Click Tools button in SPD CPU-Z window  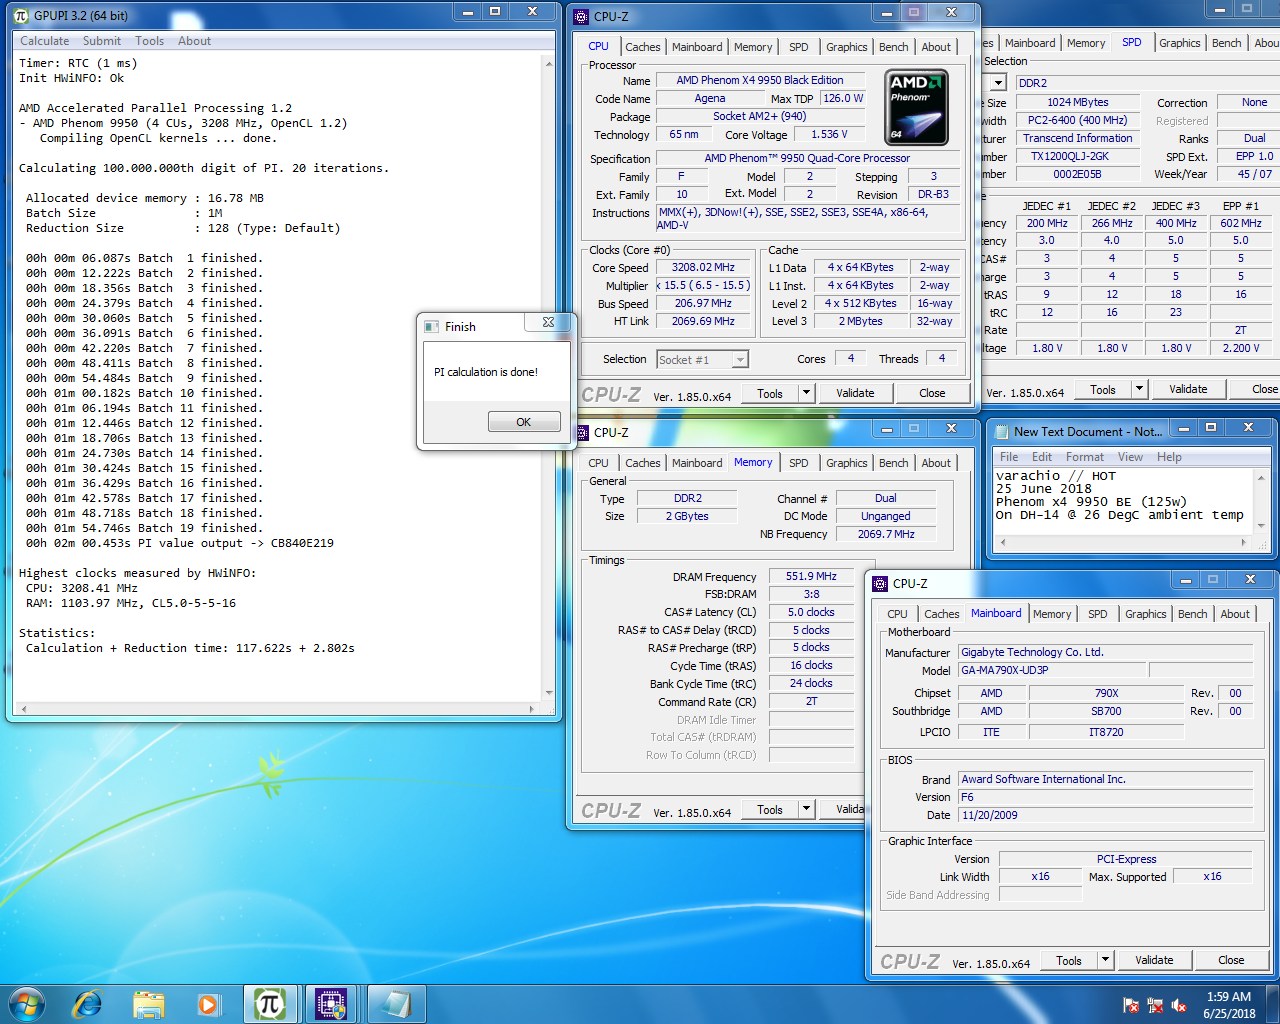click(1103, 389)
